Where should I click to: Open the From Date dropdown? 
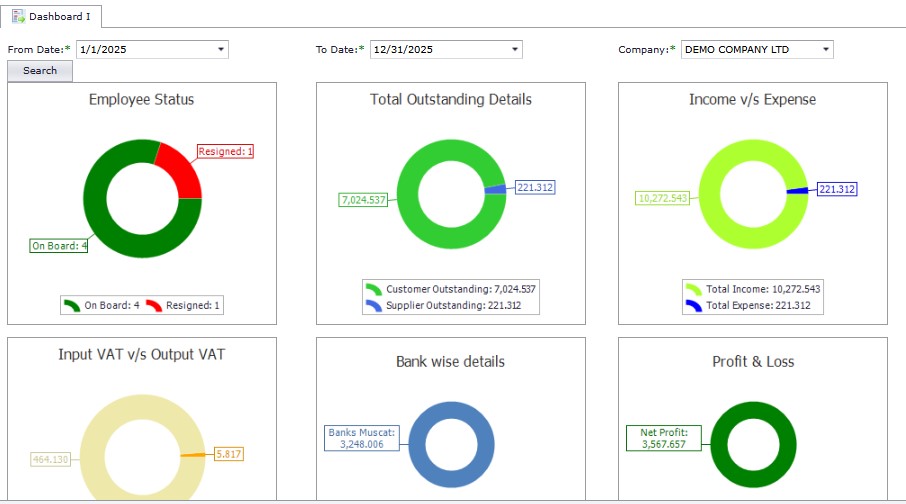tap(220, 49)
